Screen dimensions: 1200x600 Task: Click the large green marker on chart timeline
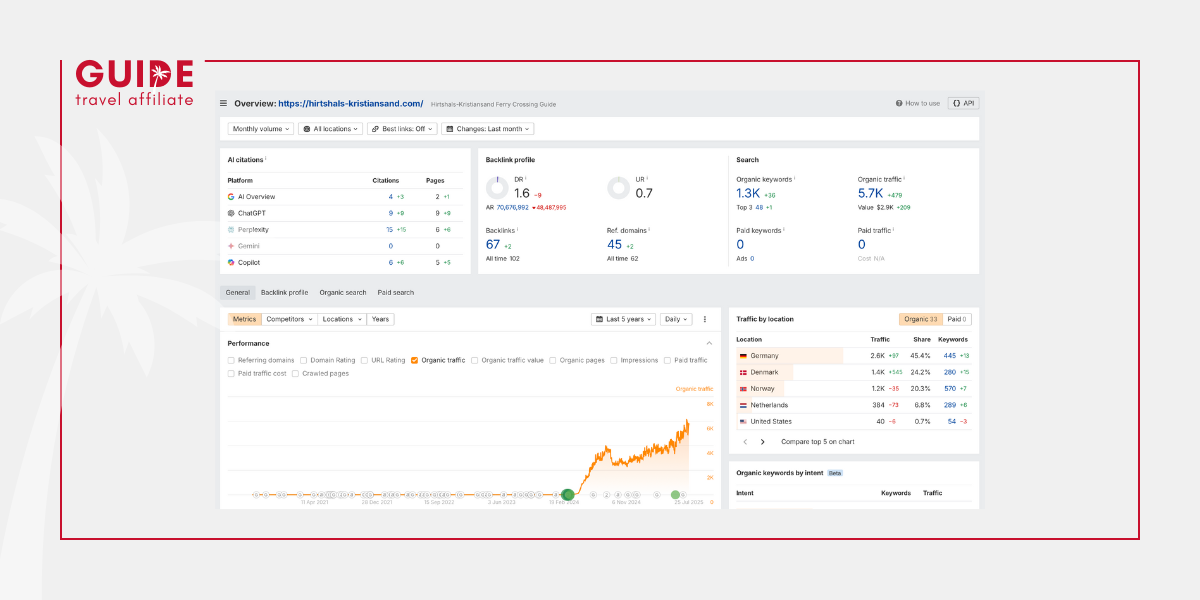tap(568, 494)
